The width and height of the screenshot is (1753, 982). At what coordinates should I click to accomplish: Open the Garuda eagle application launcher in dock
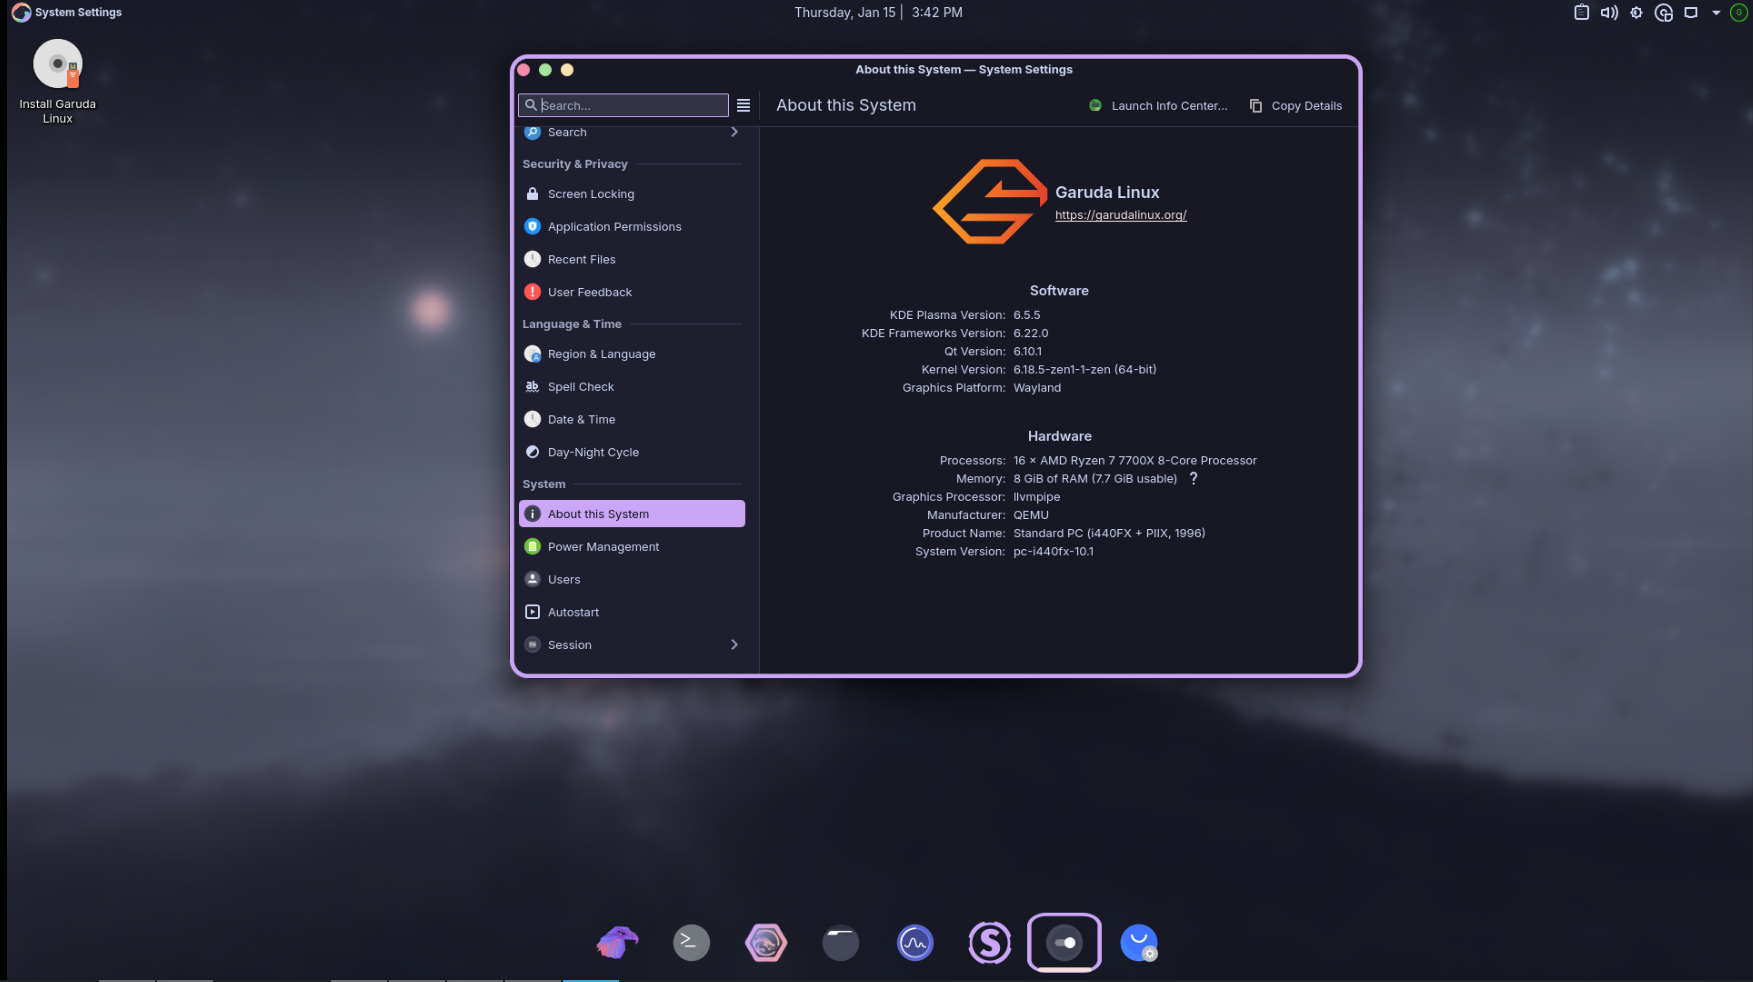coord(617,942)
